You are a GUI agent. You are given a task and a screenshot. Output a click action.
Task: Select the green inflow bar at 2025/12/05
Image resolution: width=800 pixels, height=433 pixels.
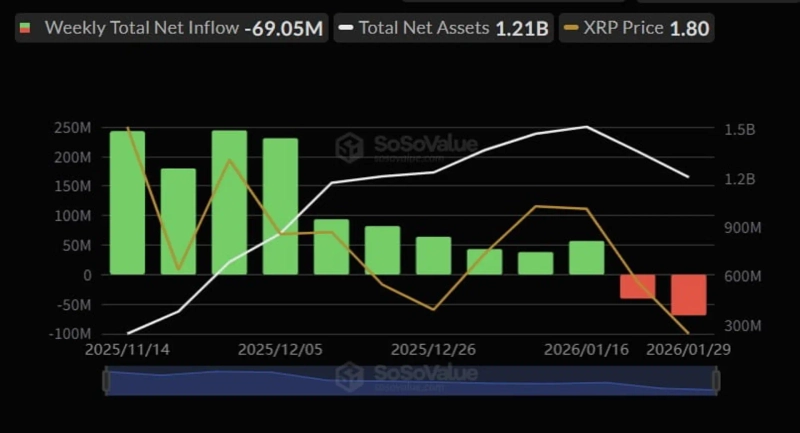point(280,206)
